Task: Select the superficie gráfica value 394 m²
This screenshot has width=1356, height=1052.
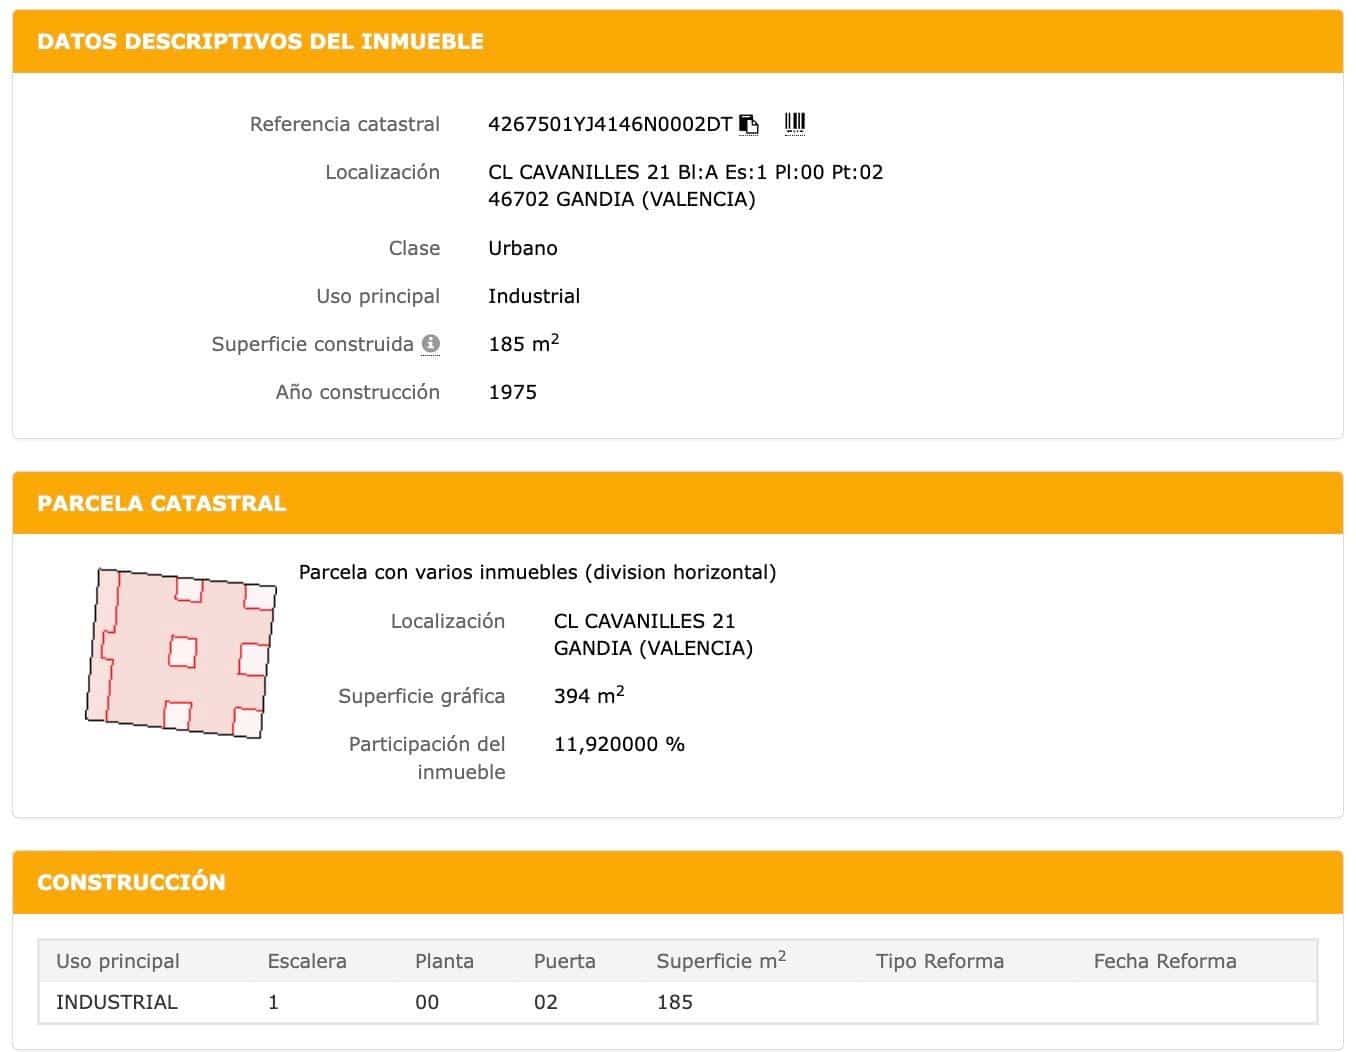Action: click(x=588, y=695)
